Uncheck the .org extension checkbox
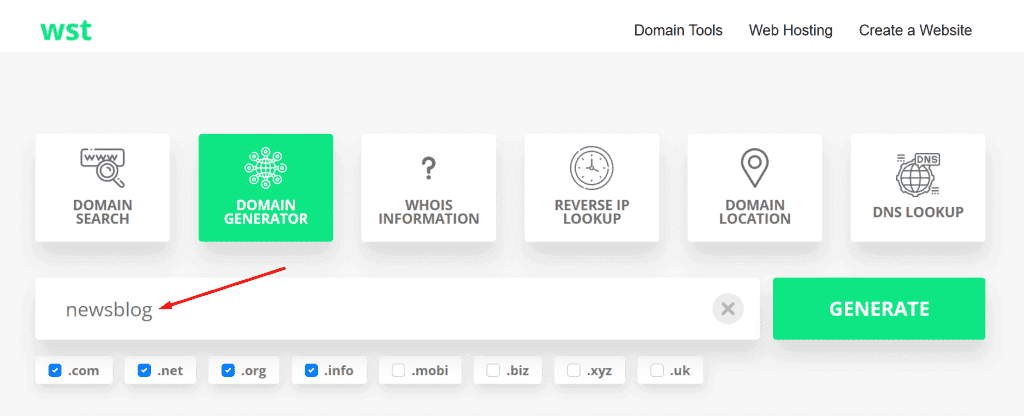 228,371
